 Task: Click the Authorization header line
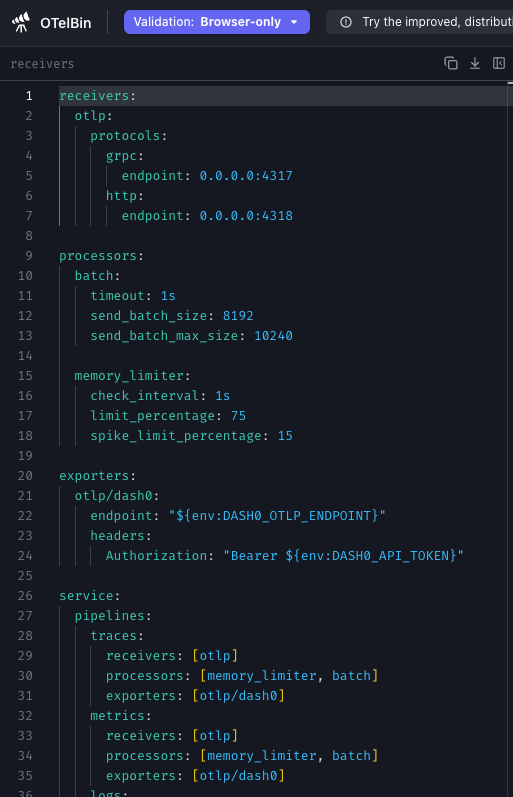click(285, 556)
